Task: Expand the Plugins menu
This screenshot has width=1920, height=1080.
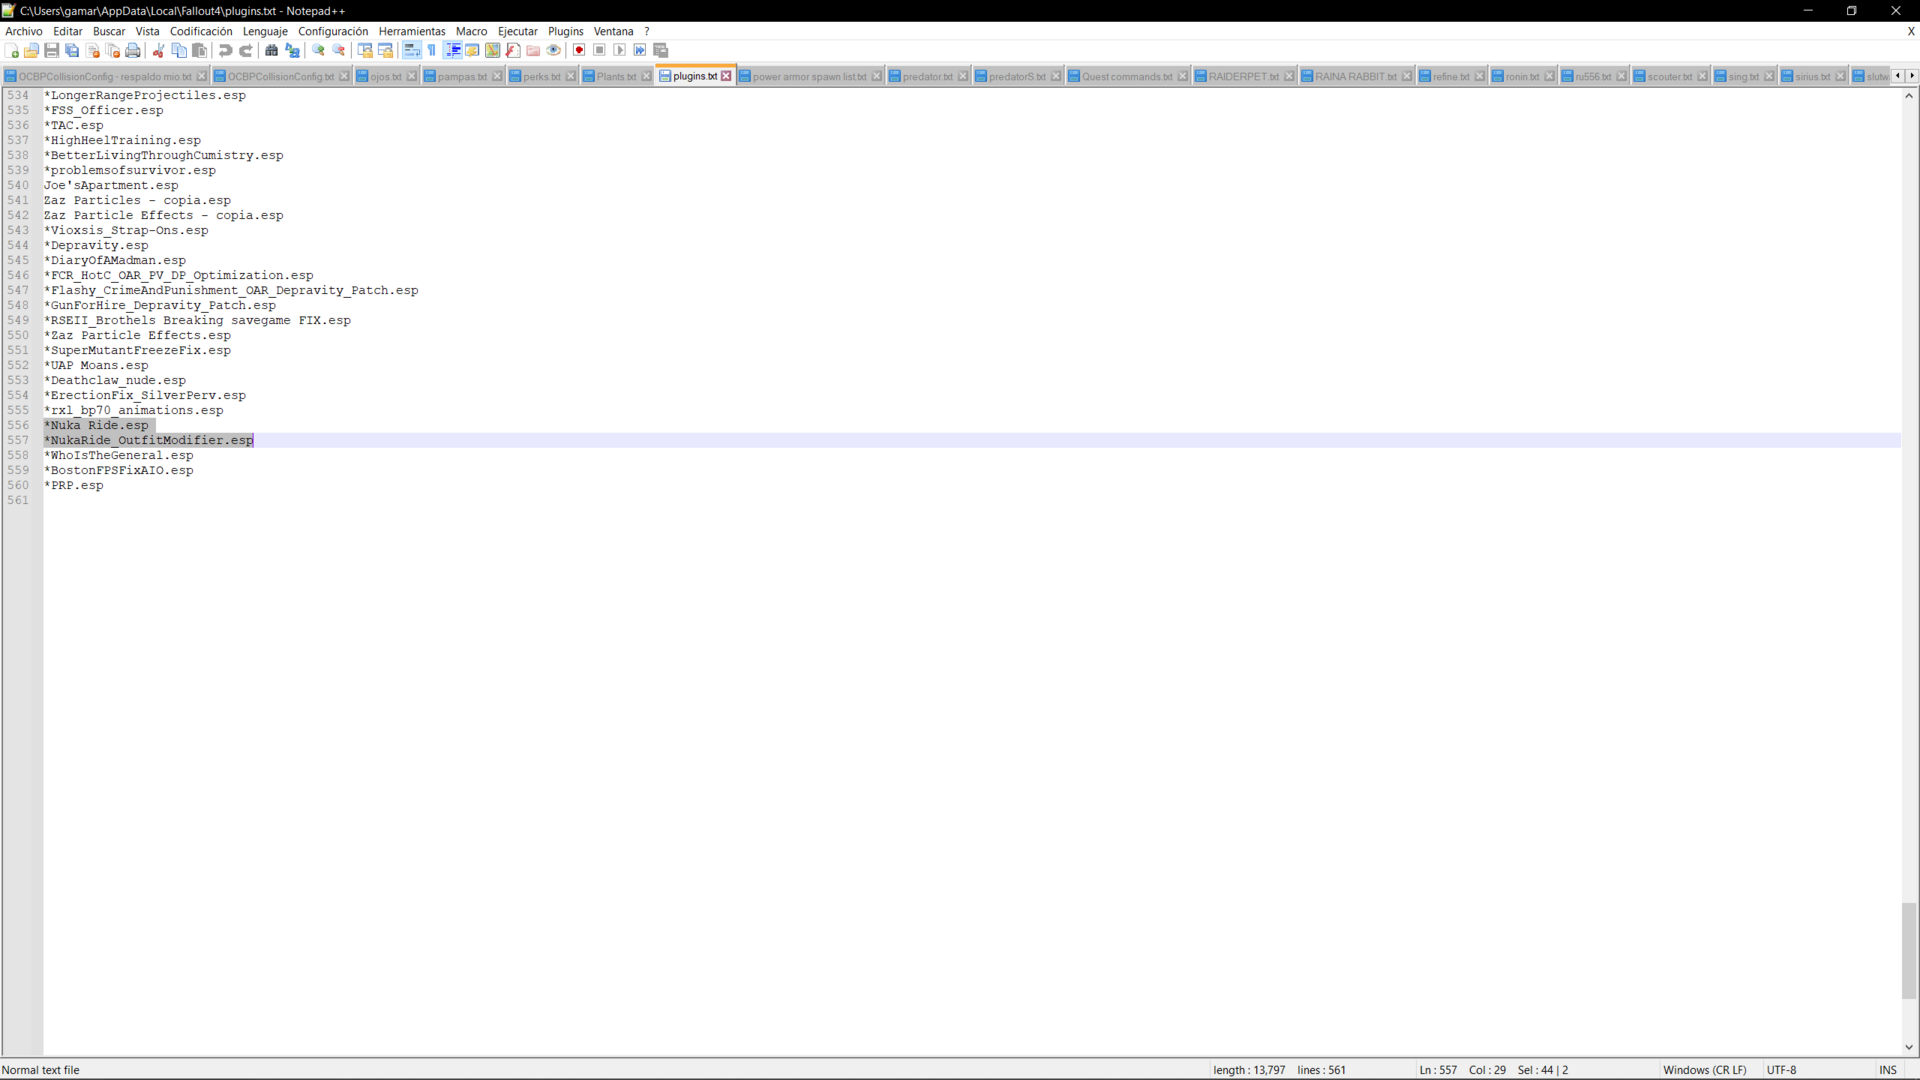Action: (x=566, y=31)
